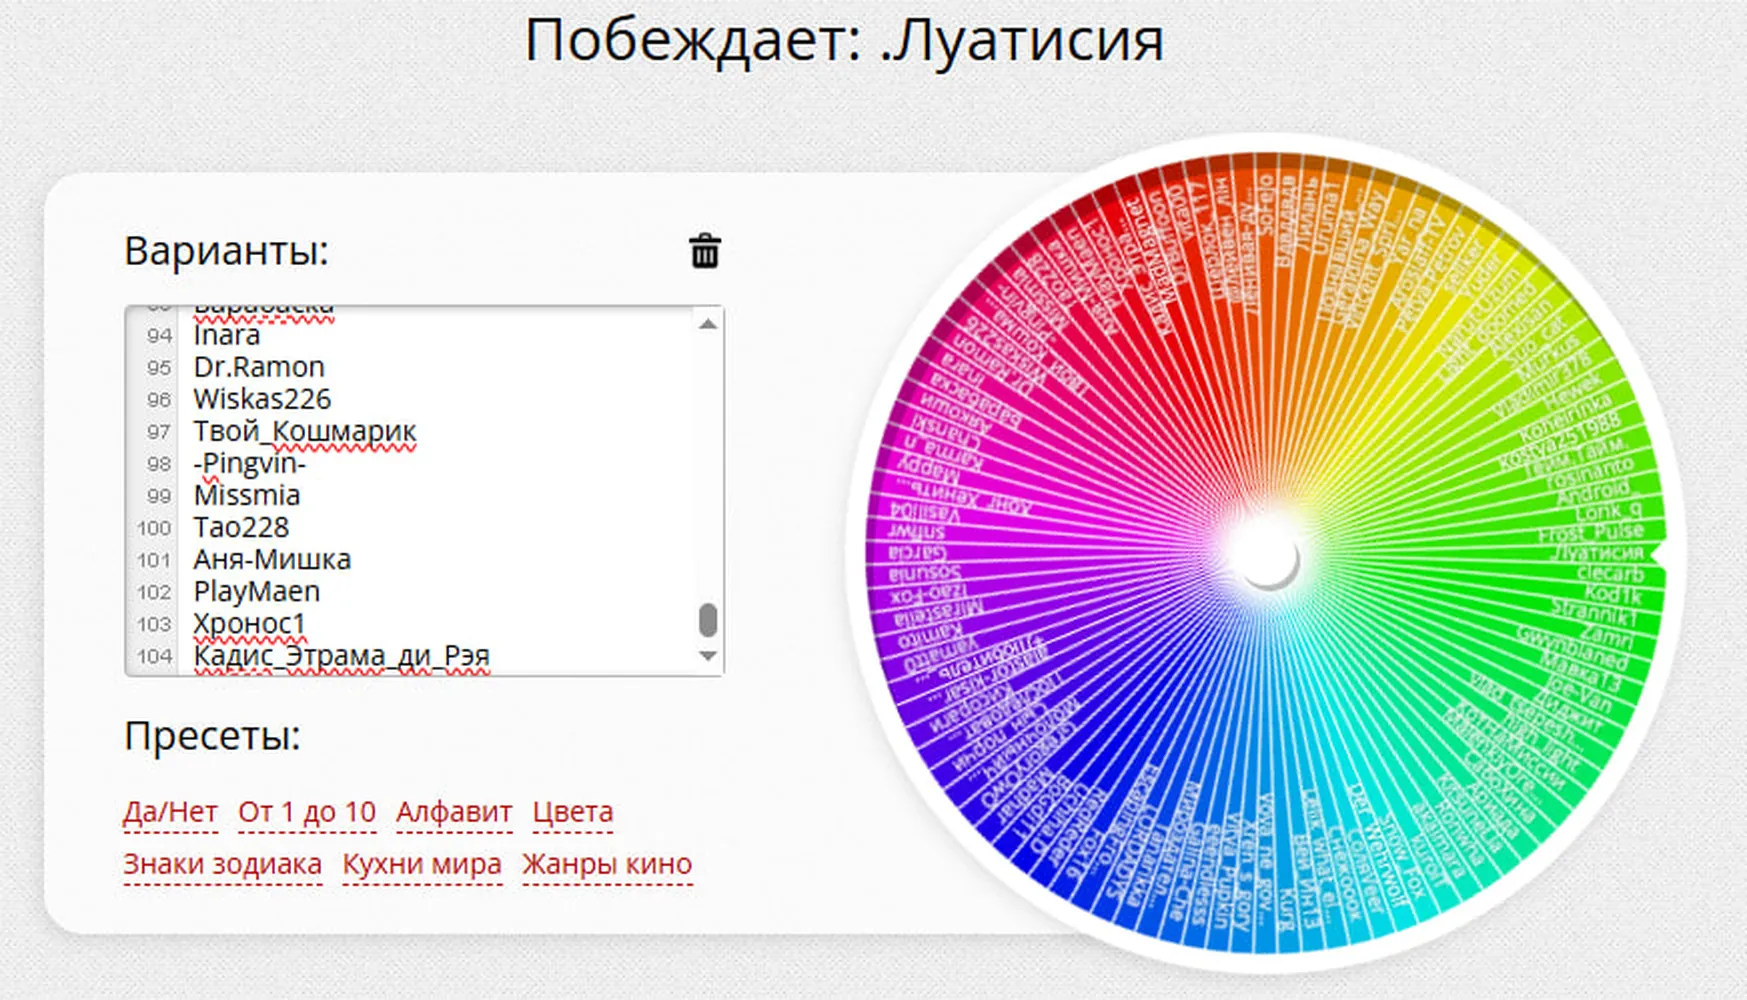Select the От 1 до 10 preset

pos(307,812)
